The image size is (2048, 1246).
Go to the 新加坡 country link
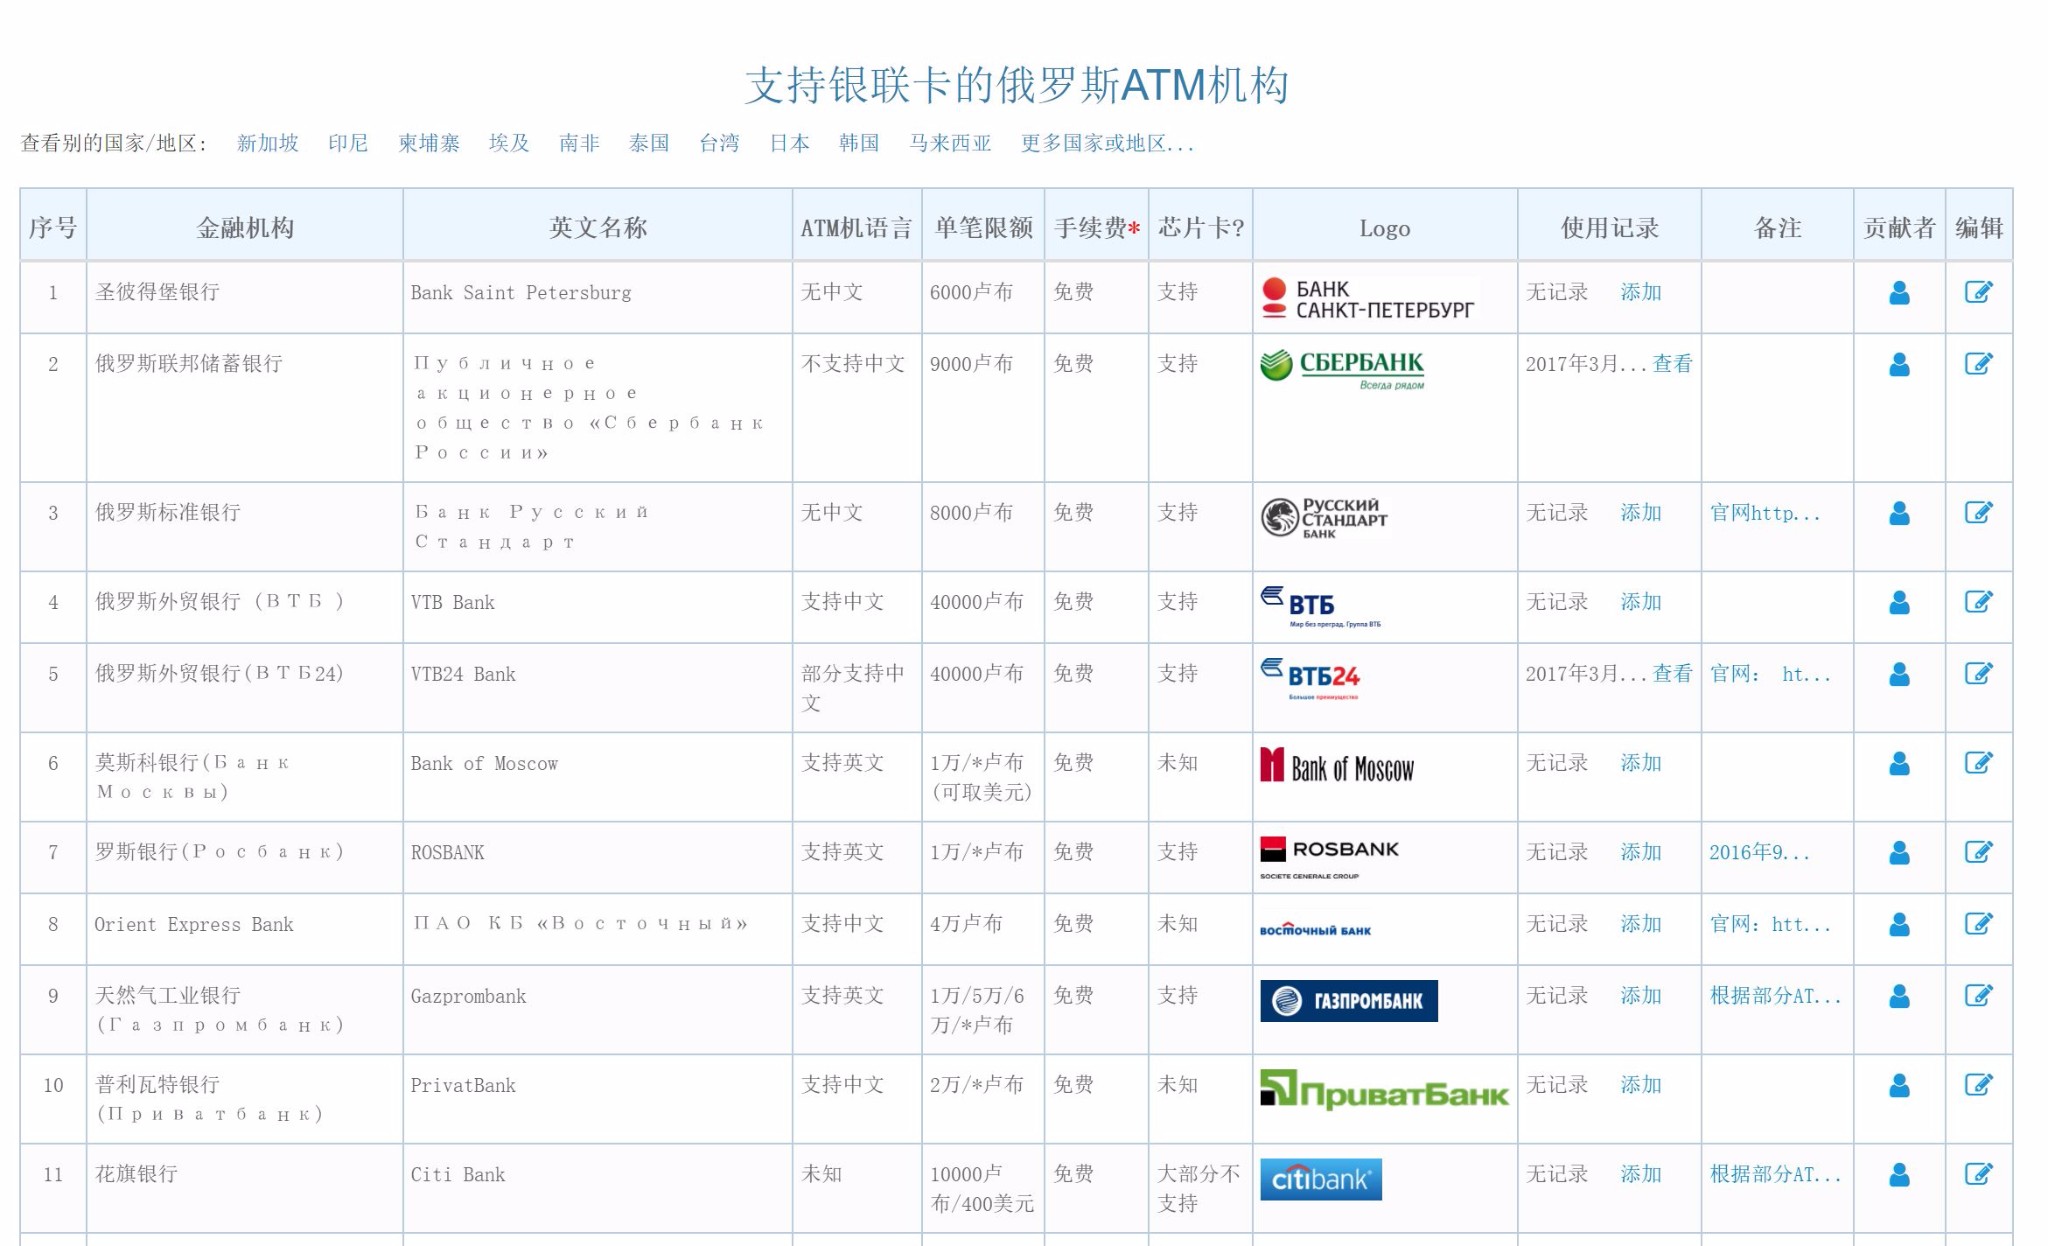tap(267, 143)
